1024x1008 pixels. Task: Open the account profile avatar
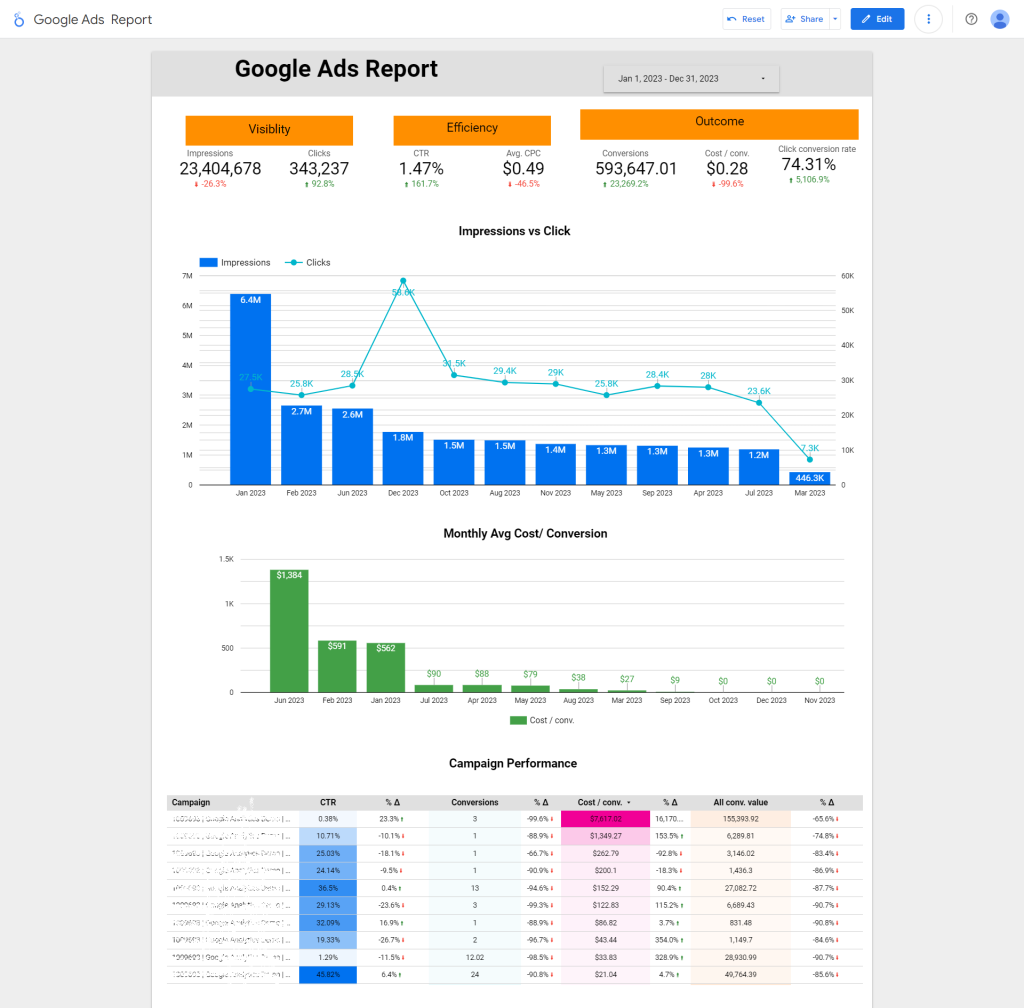click(999, 19)
